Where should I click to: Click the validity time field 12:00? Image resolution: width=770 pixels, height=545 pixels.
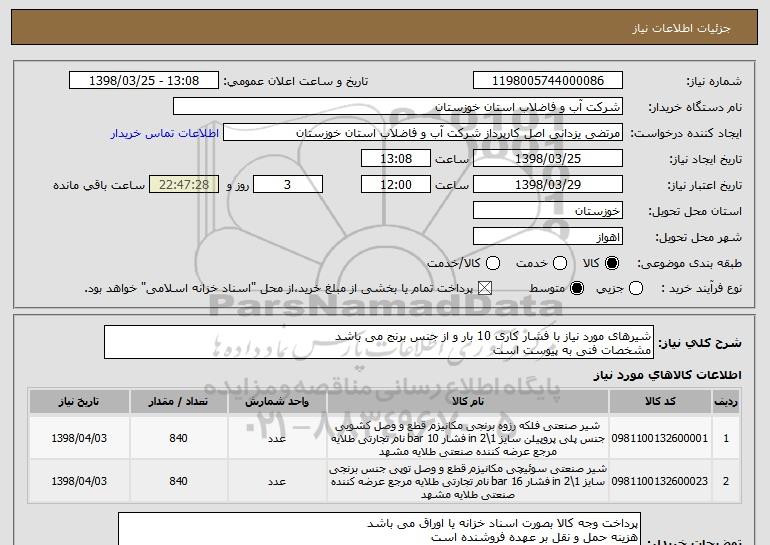coord(396,185)
